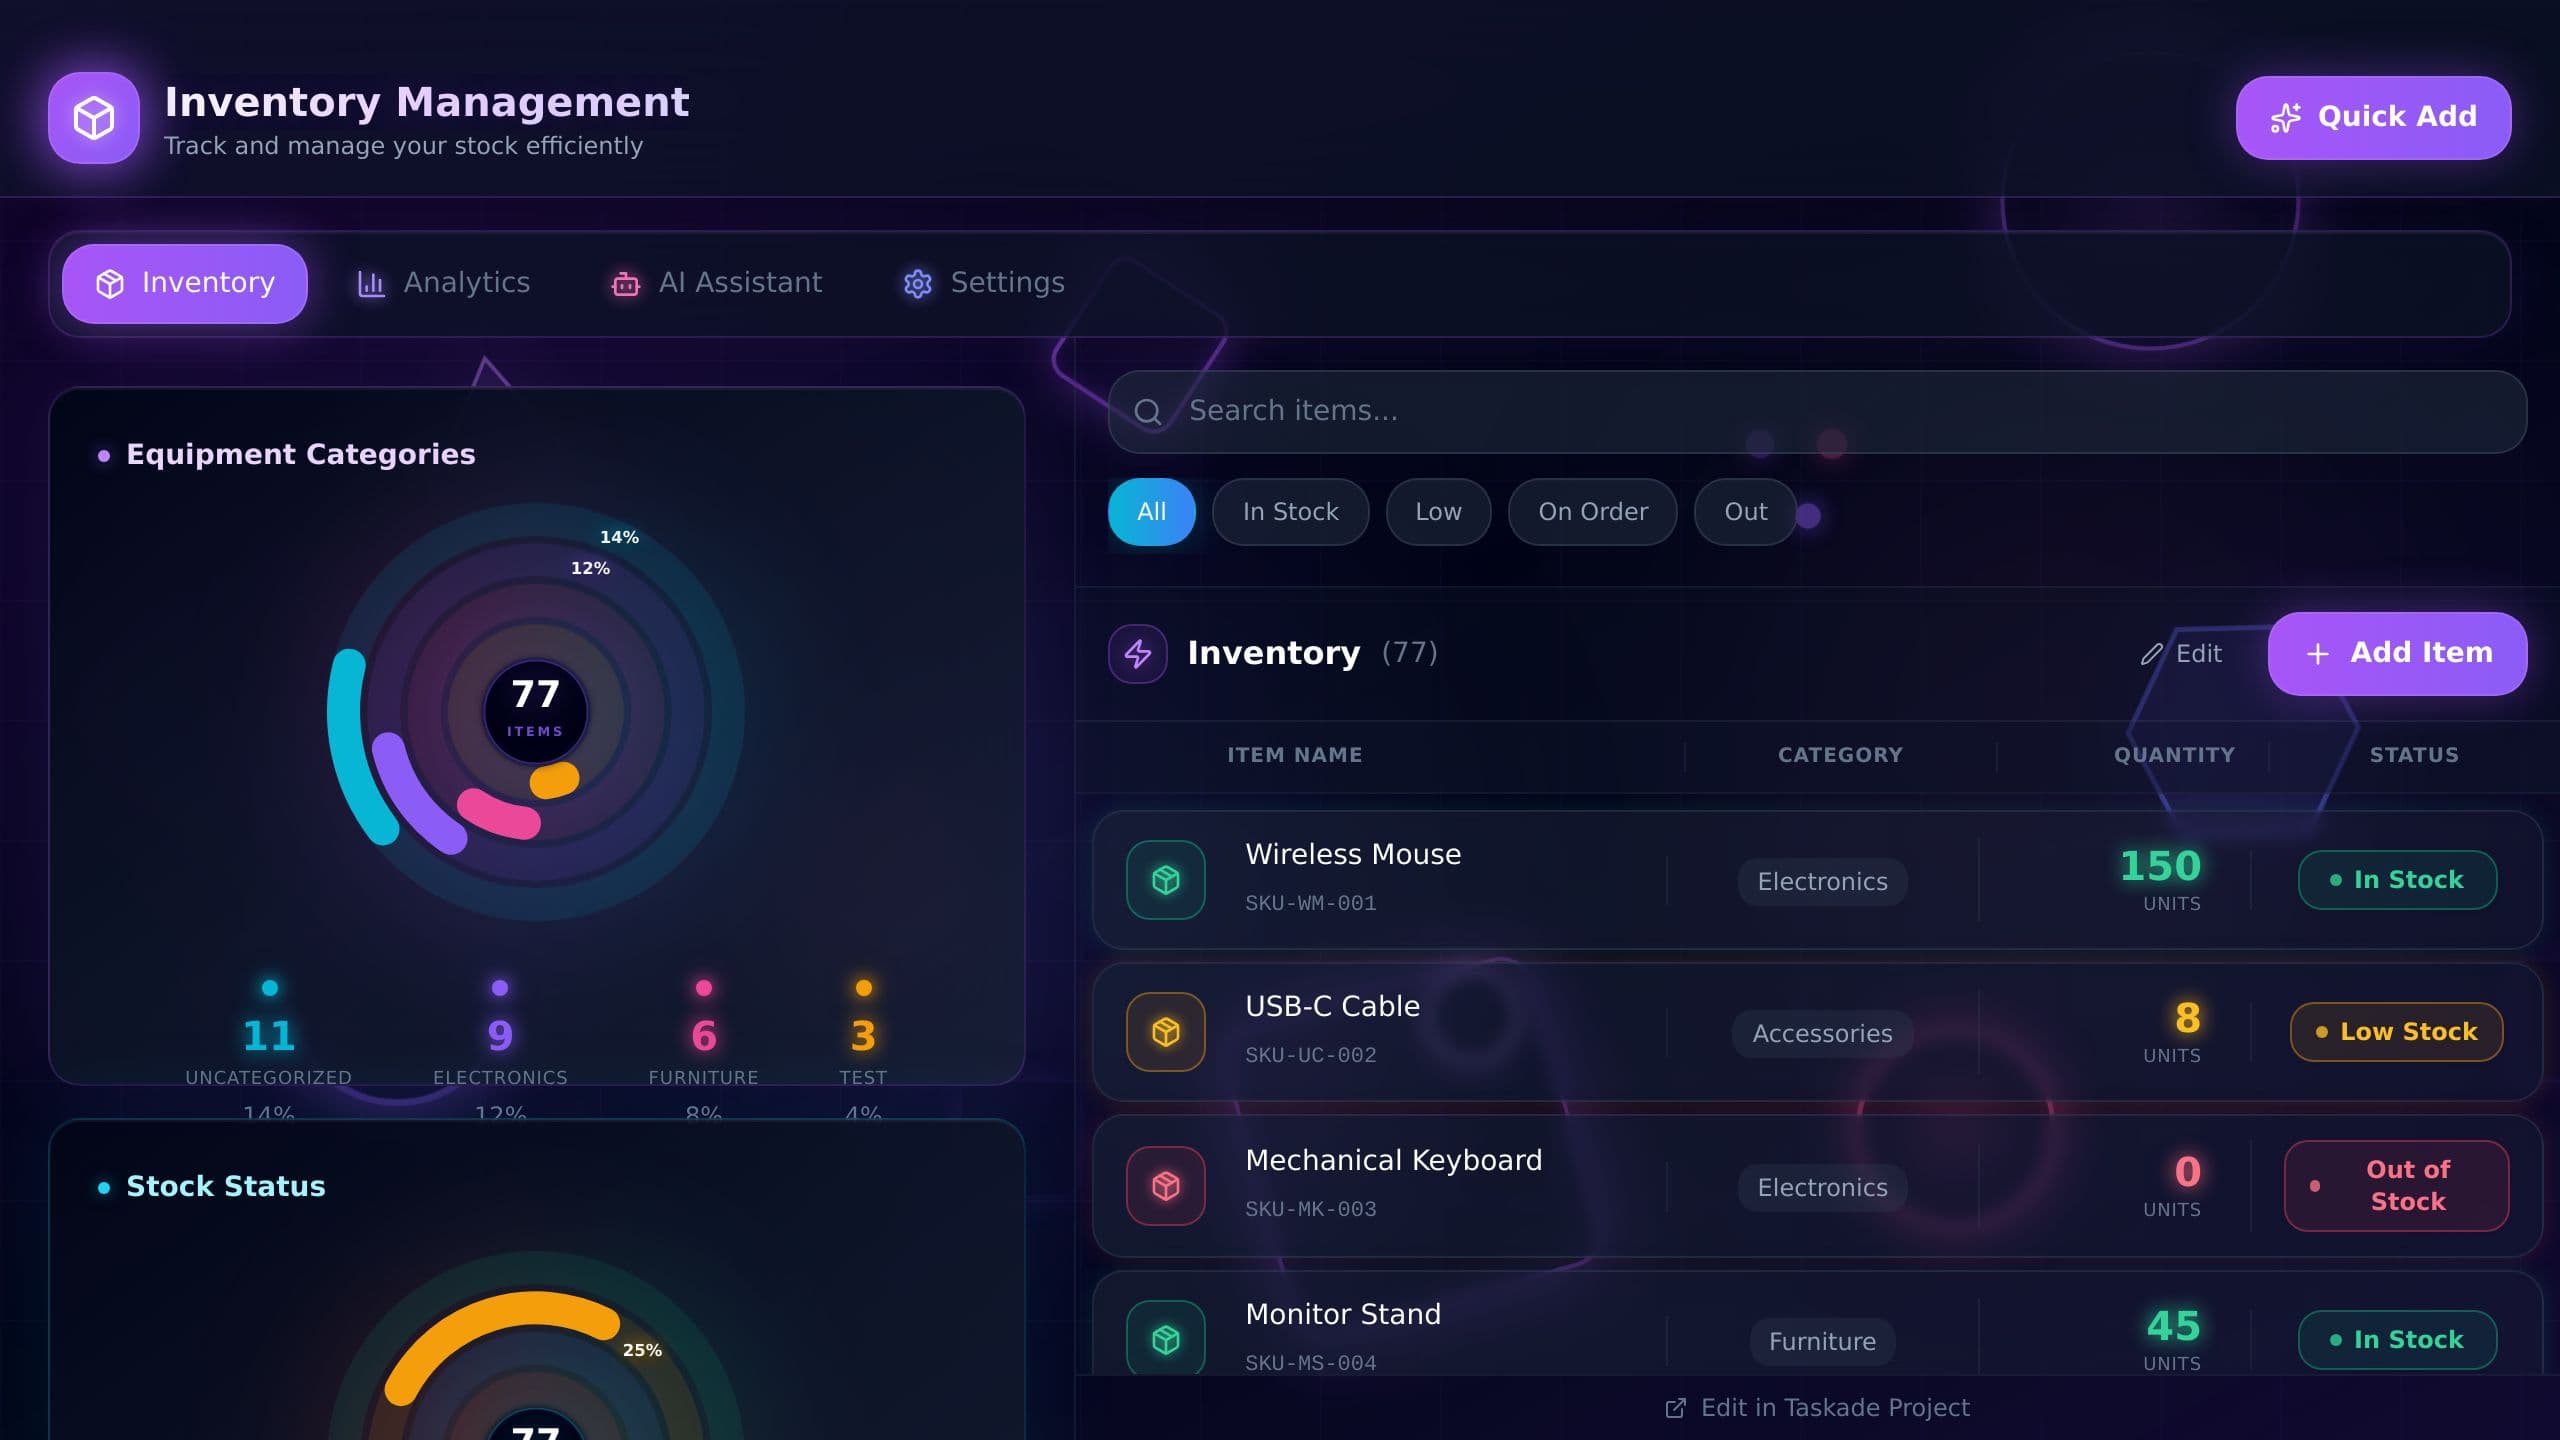Open the AI Assistant tab
Screen dimensions: 2560x1440
point(717,284)
